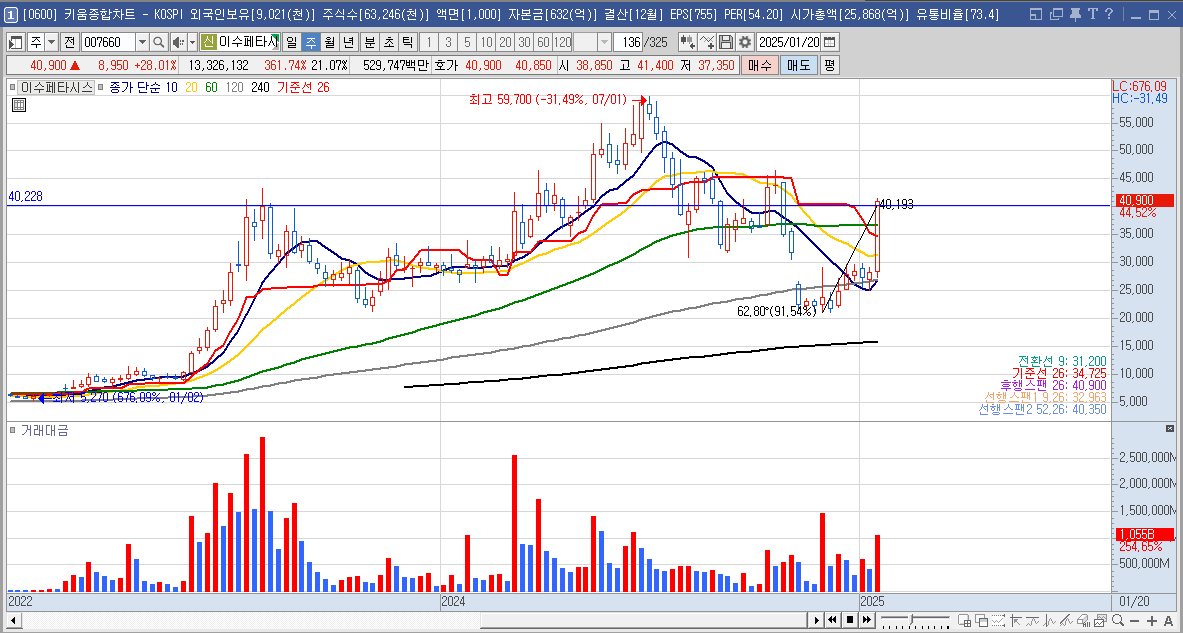Click the speaker sound icon in toolbar
Viewport: 1183px width, 633px height.
pos(178,42)
